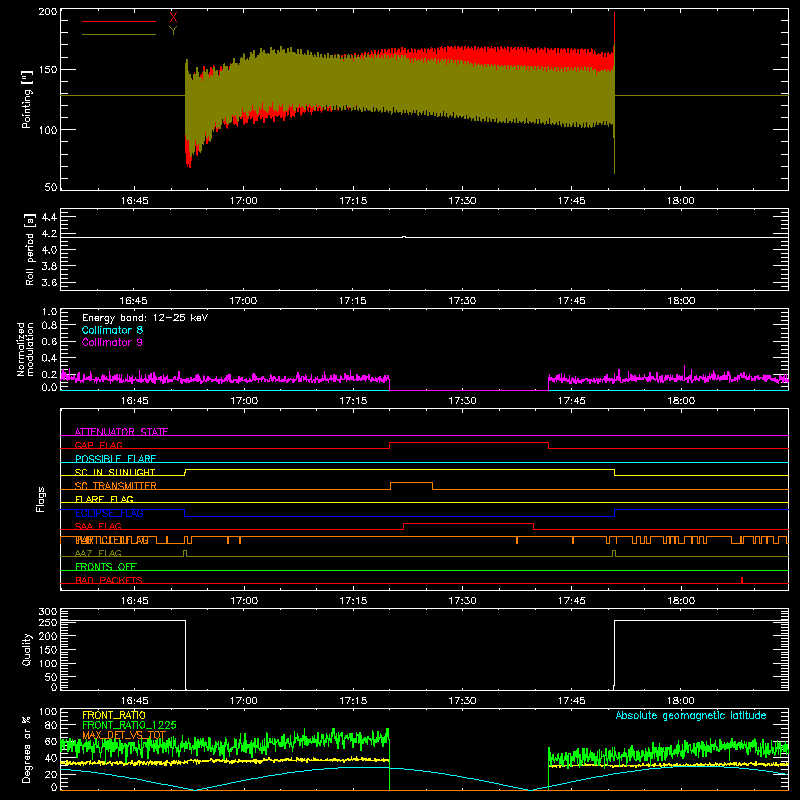Click the 'Collimator 9' legend entry
Screen dimensions: 800x800
click(x=112, y=342)
